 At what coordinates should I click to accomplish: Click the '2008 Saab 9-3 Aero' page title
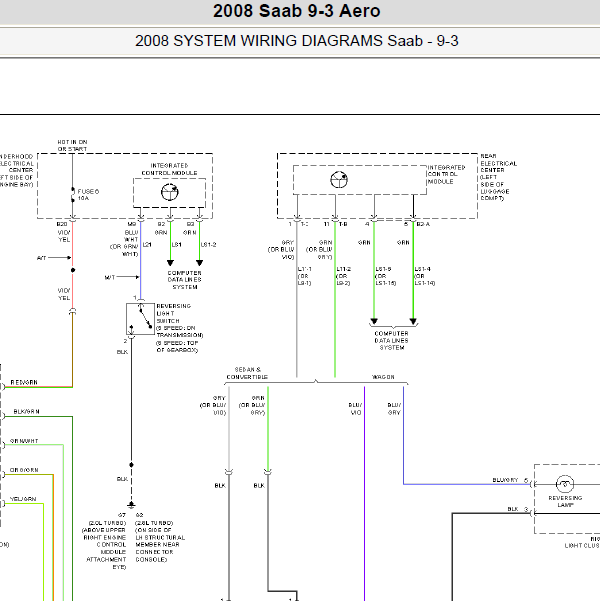click(296, 11)
